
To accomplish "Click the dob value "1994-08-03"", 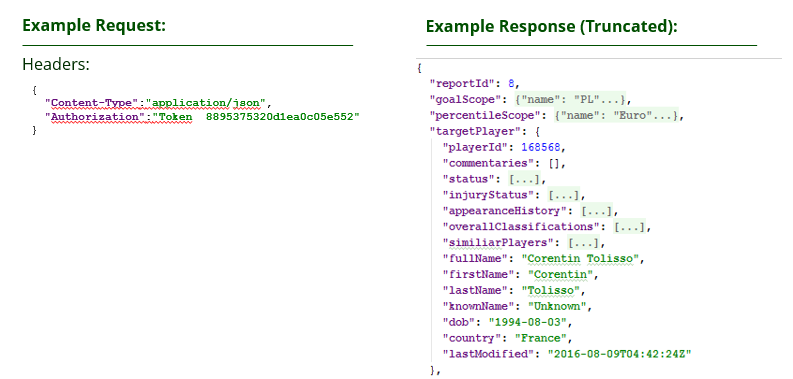I will pos(528,322).
